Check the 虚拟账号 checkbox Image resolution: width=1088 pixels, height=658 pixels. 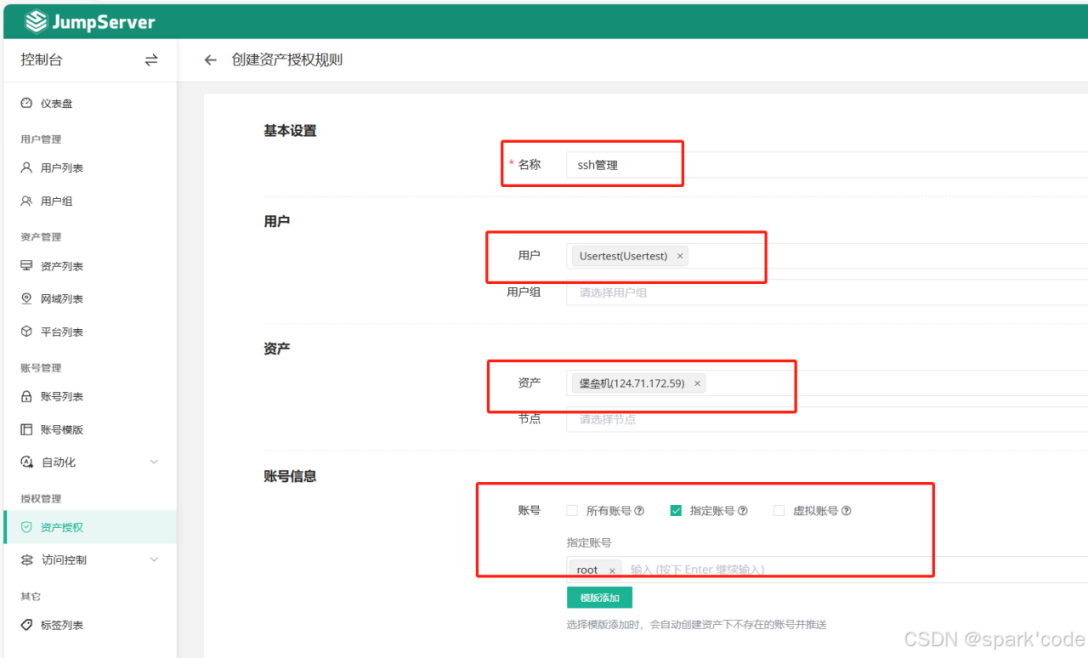tap(779, 511)
